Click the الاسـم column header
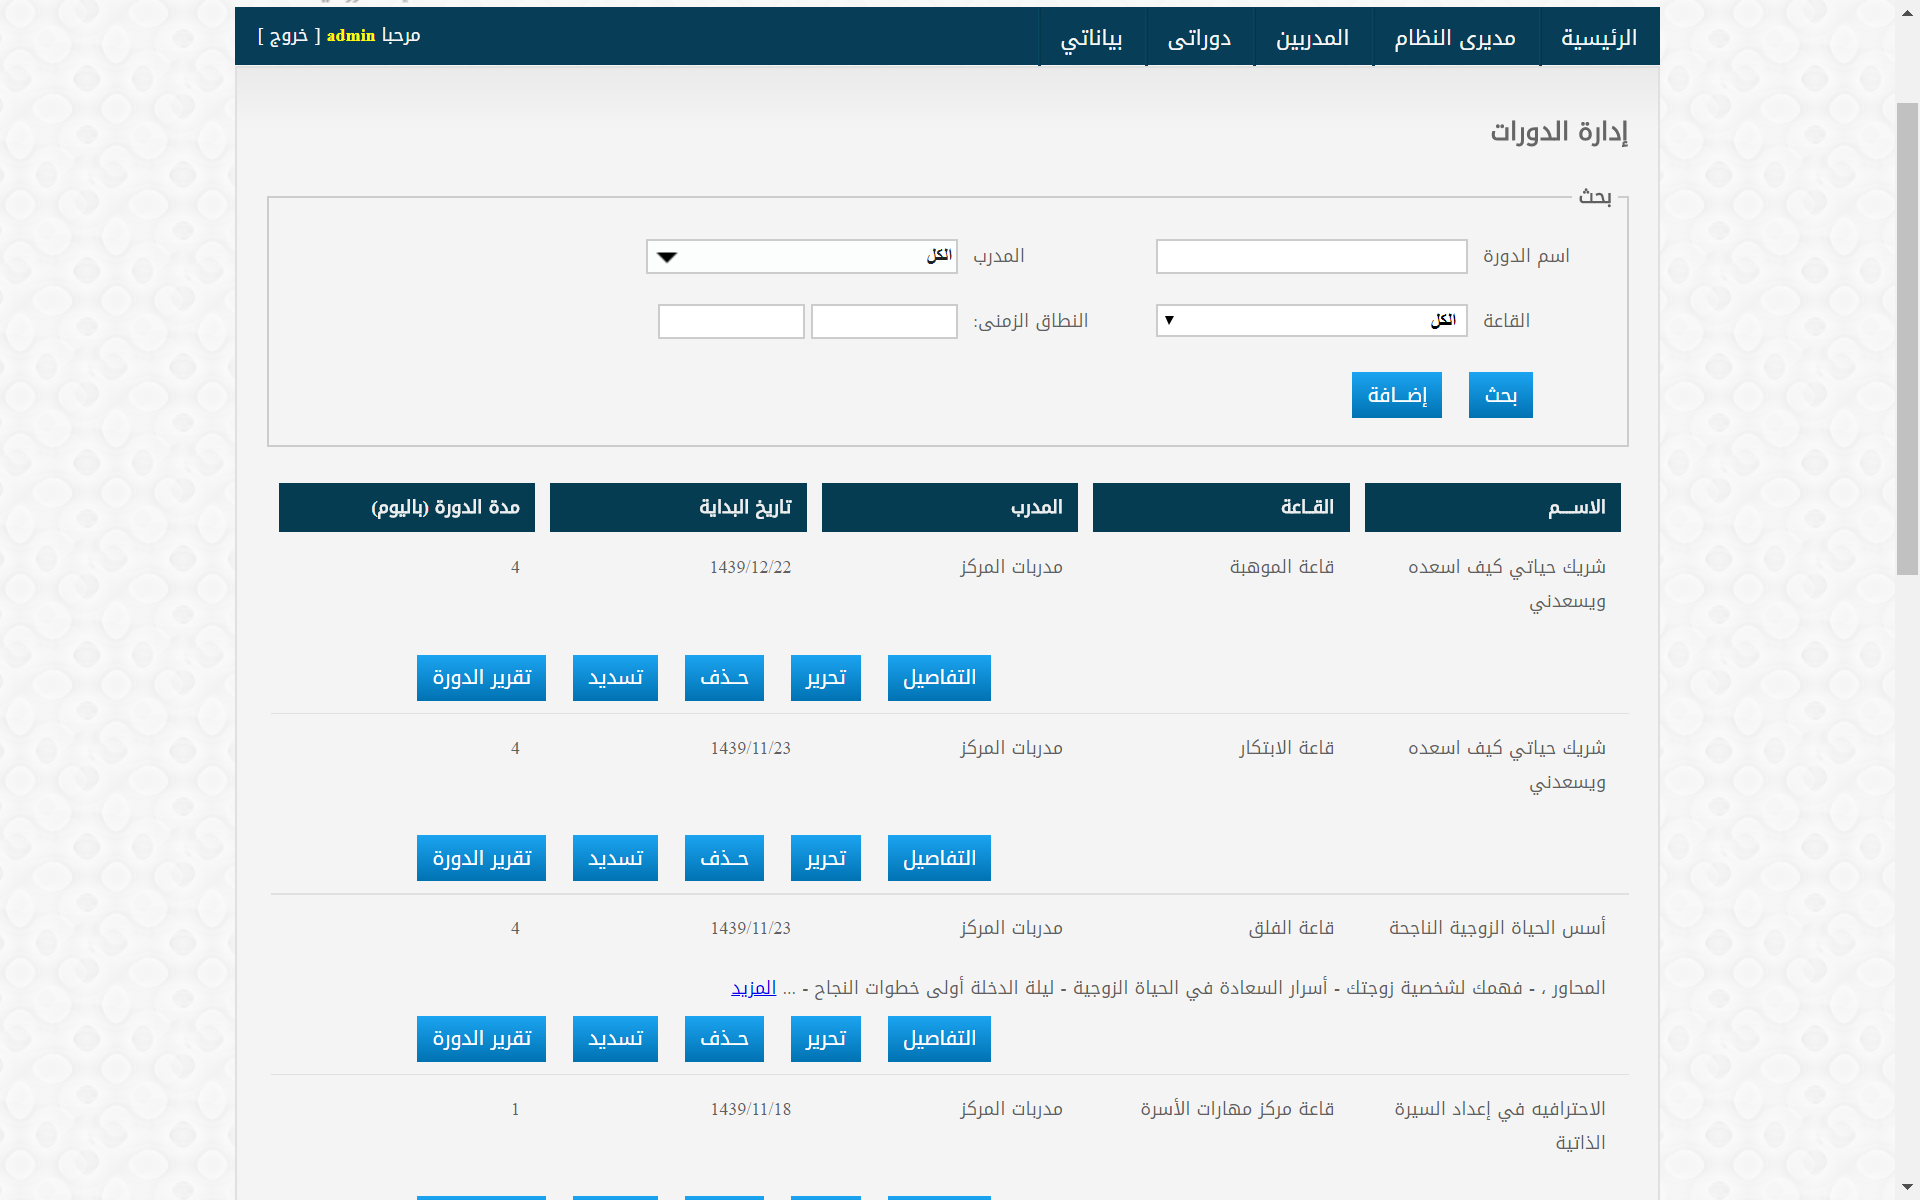Viewport: 1920px width, 1200px height. point(1492,507)
